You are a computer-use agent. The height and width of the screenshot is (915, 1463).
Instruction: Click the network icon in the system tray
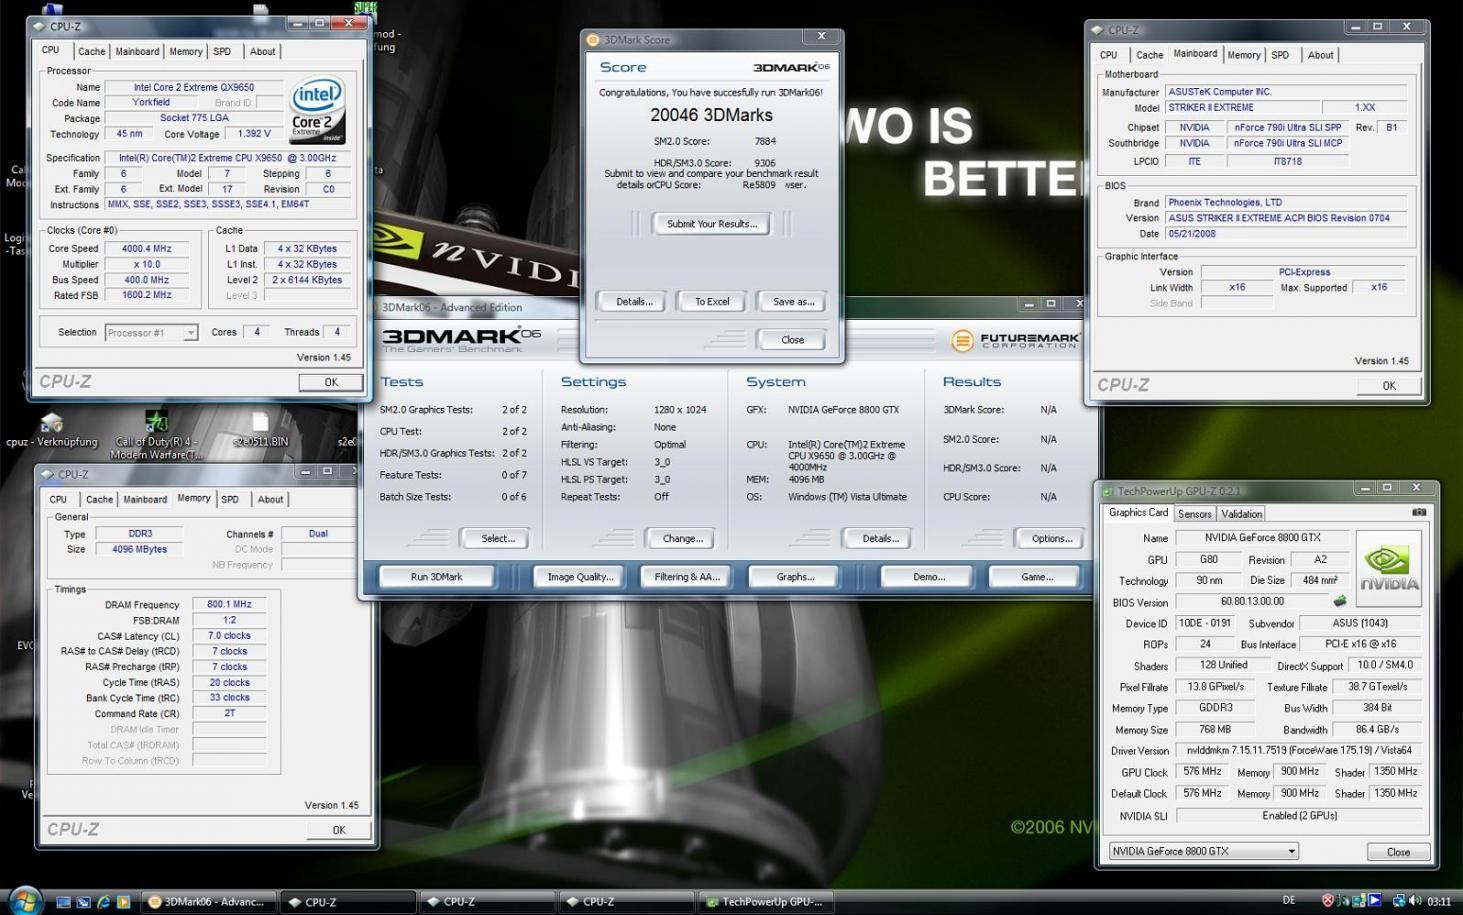pos(1398,901)
